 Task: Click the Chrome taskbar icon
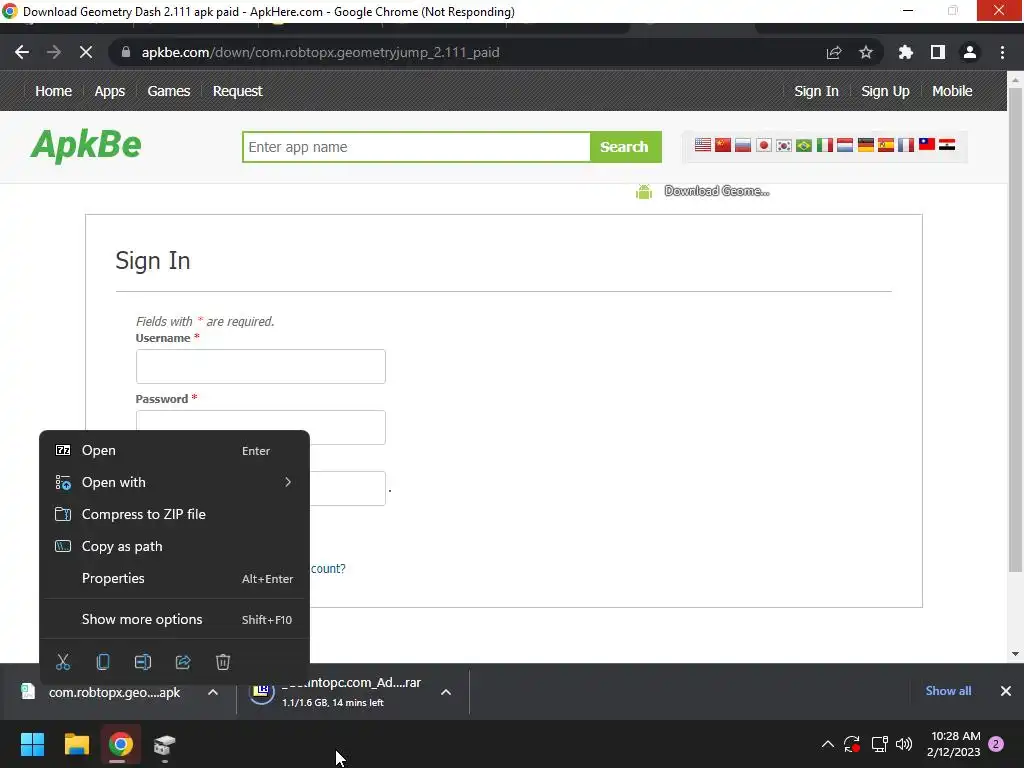point(120,744)
